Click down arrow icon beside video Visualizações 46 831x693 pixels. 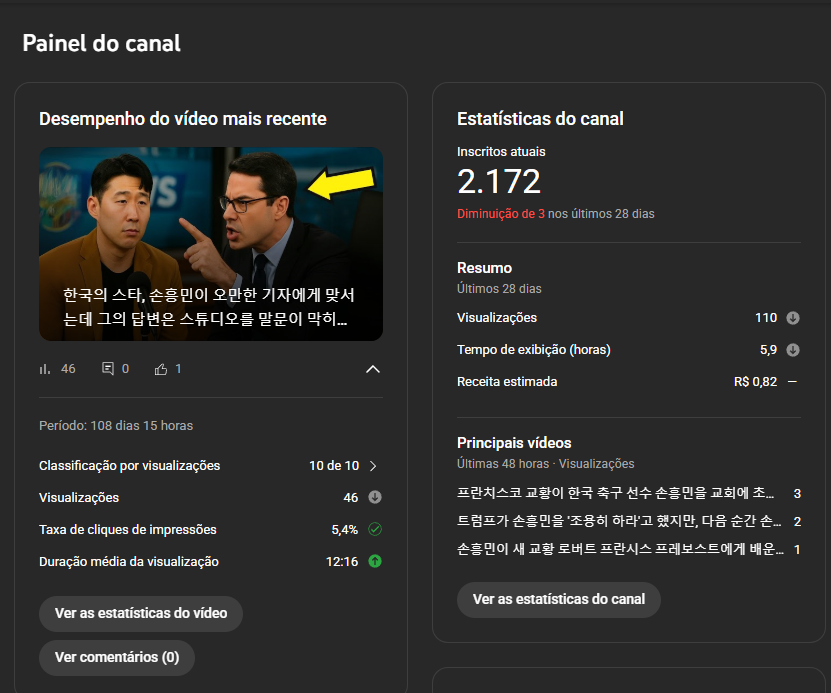pos(375,497)
